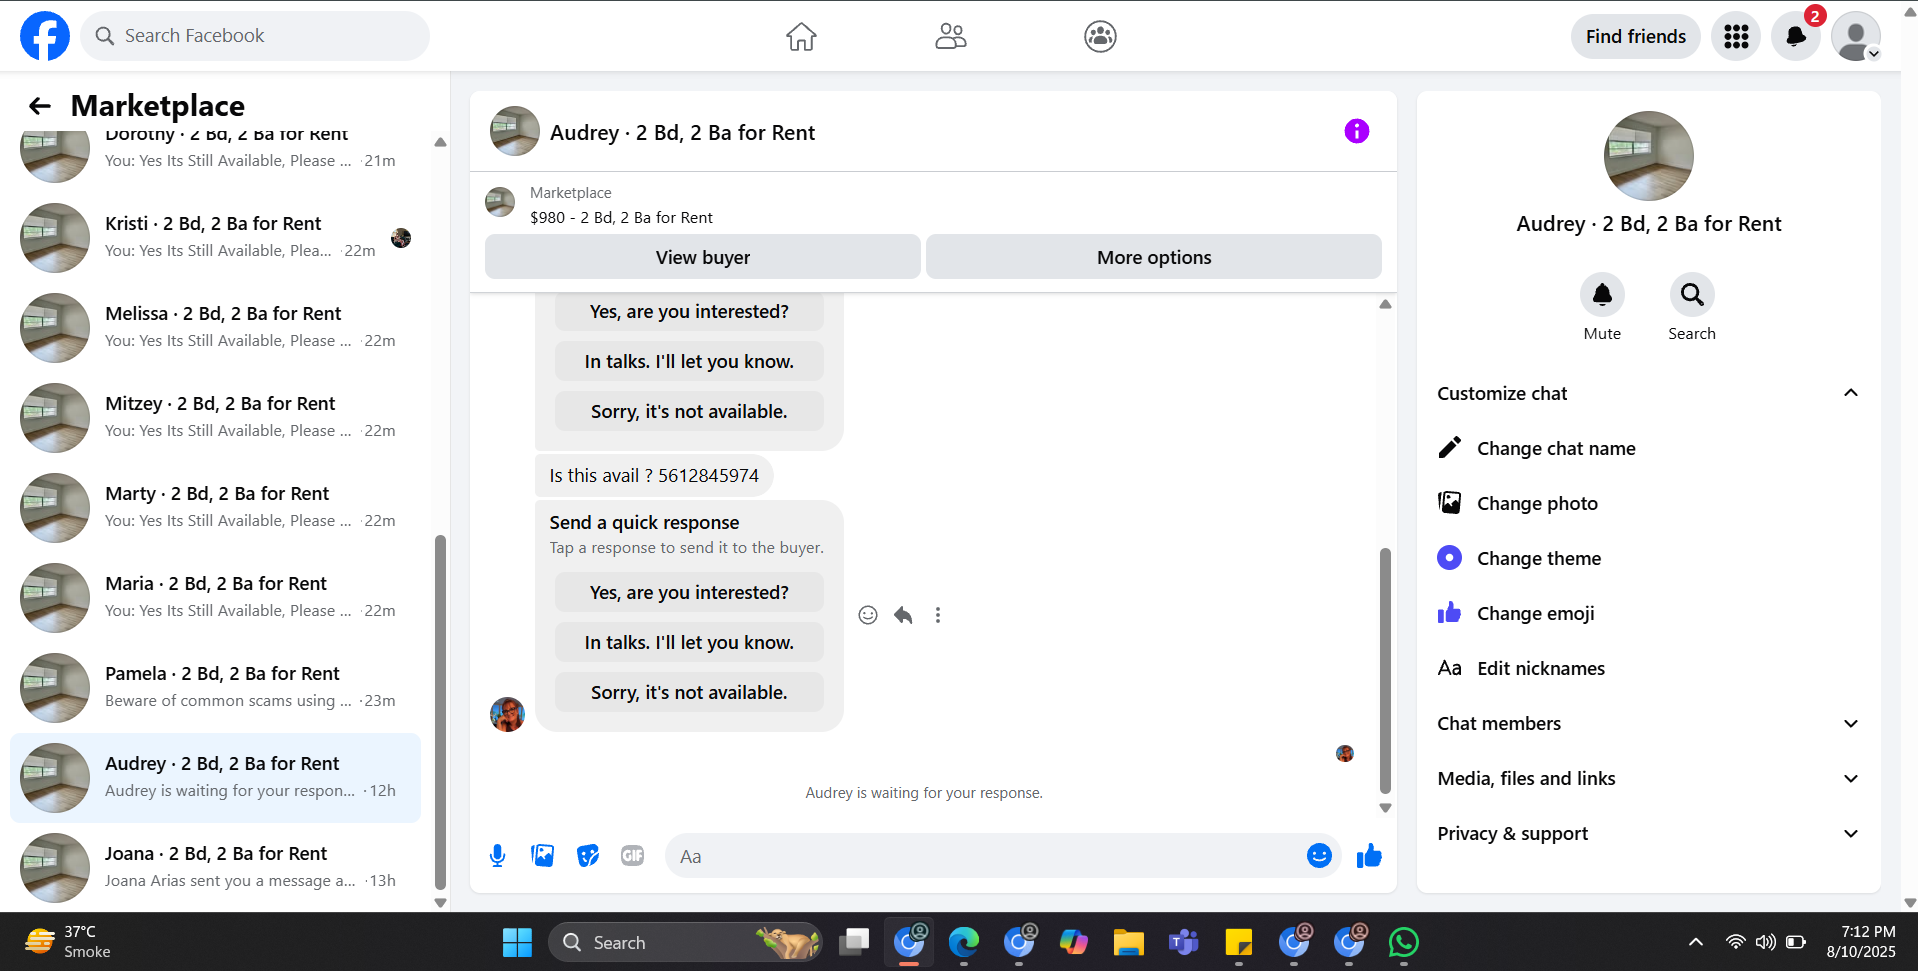Send lower 'In talks. I'll let you know.'
Image resolution: width=1918 pixels, height=971 pixels.
tap(689, 642)
